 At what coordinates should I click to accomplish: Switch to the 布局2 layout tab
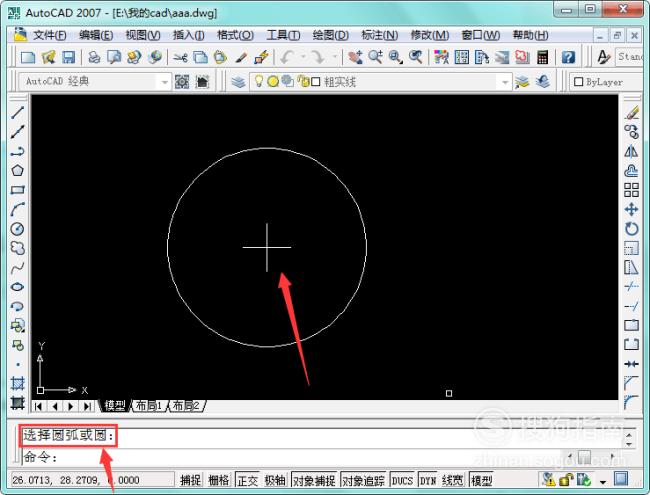click(x=186, y=405)
